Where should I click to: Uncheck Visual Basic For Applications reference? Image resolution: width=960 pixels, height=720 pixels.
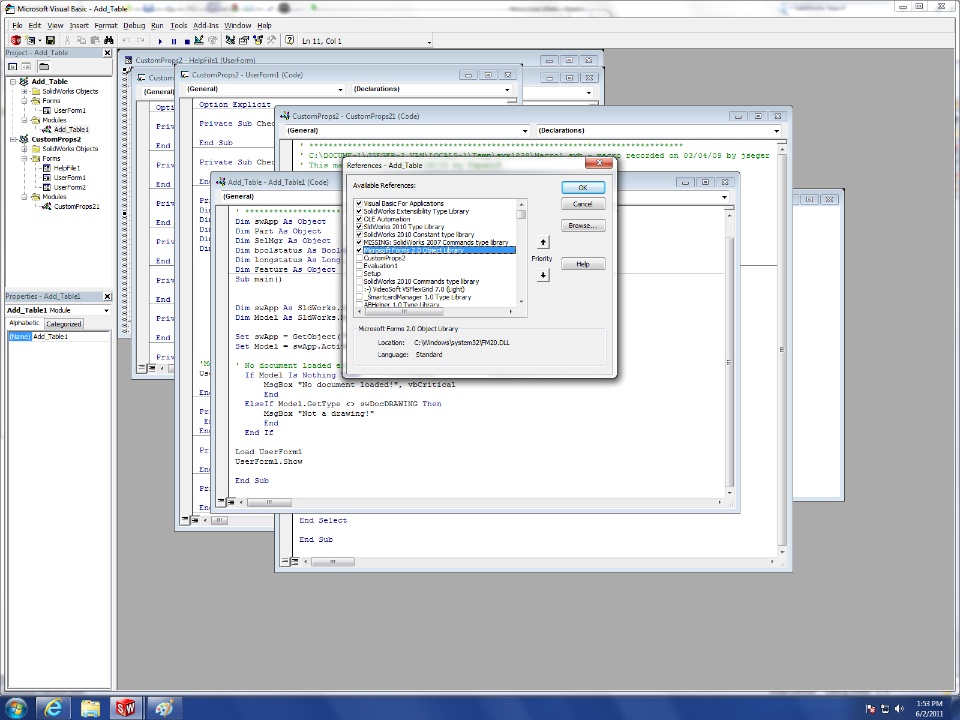click(359, 203)
